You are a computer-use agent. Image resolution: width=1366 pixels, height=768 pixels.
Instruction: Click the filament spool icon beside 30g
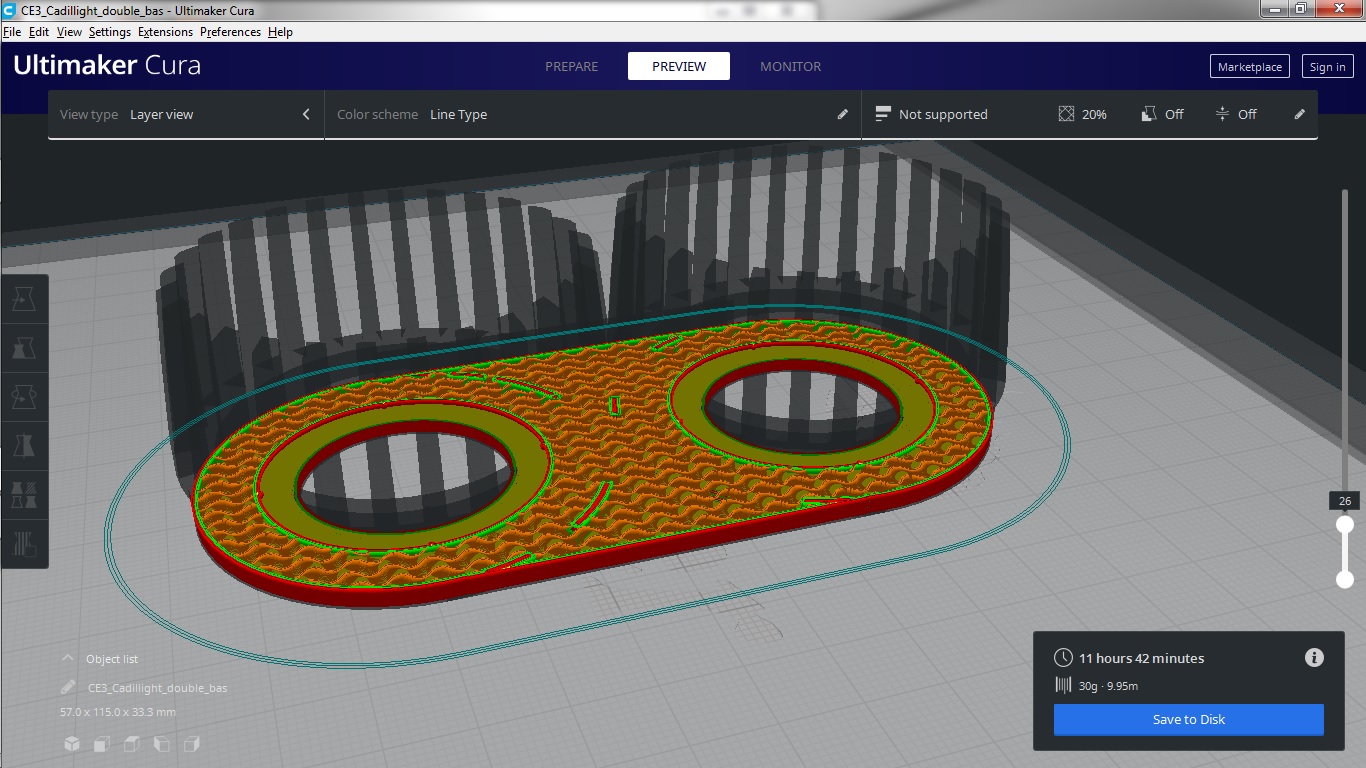pyautogui.click(x=1063, y=685)
